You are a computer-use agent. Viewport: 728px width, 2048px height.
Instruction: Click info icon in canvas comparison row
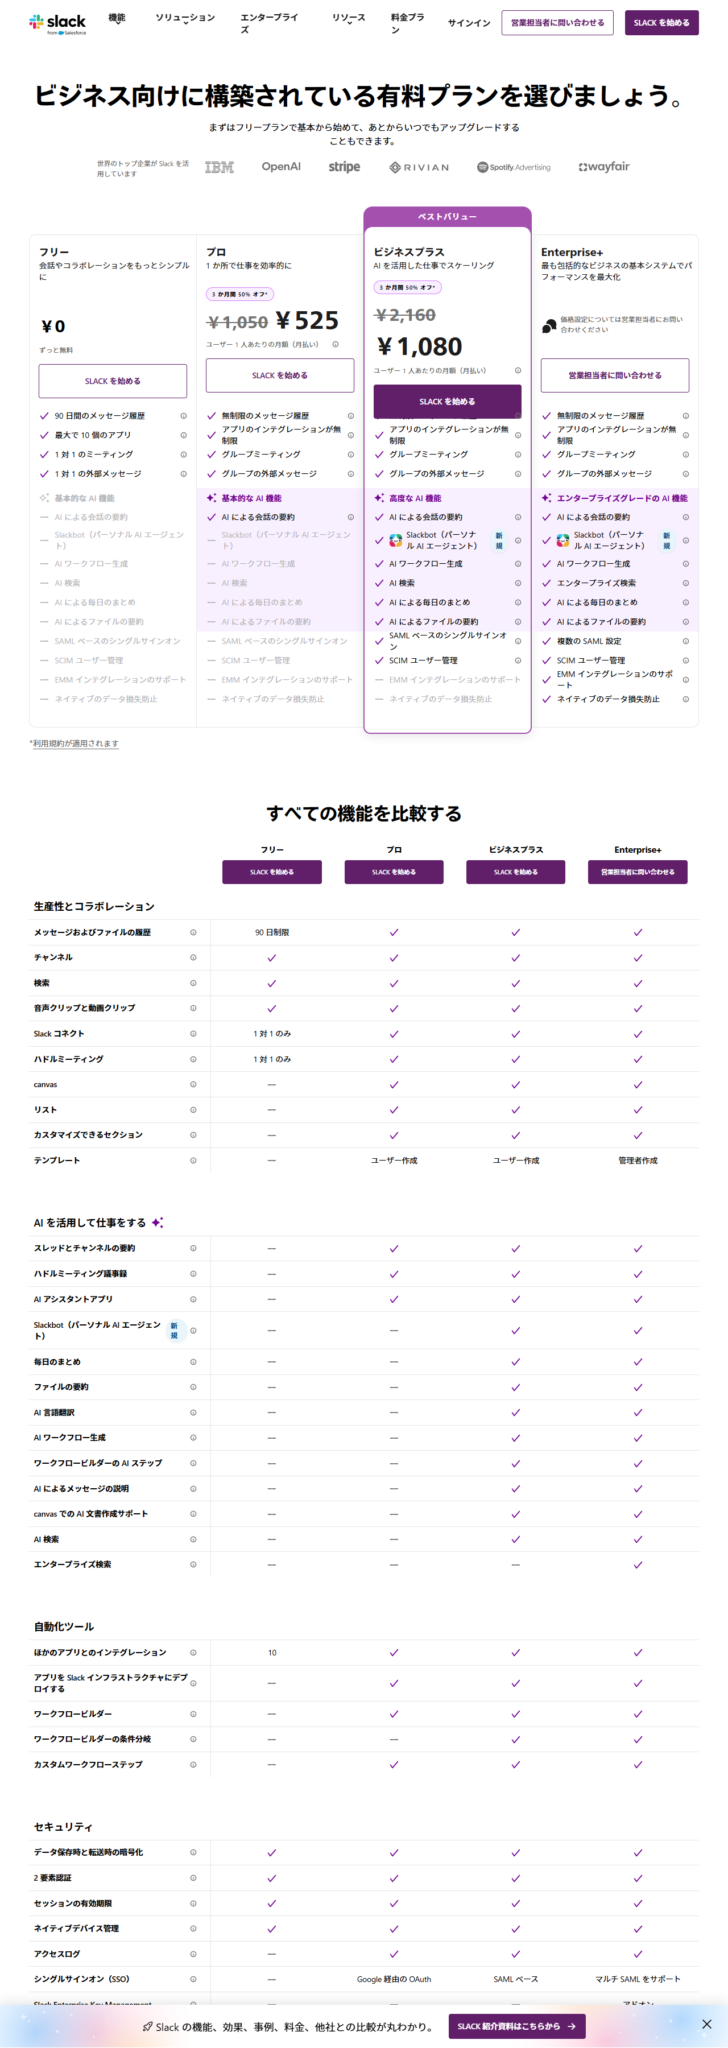(193, 1084)
